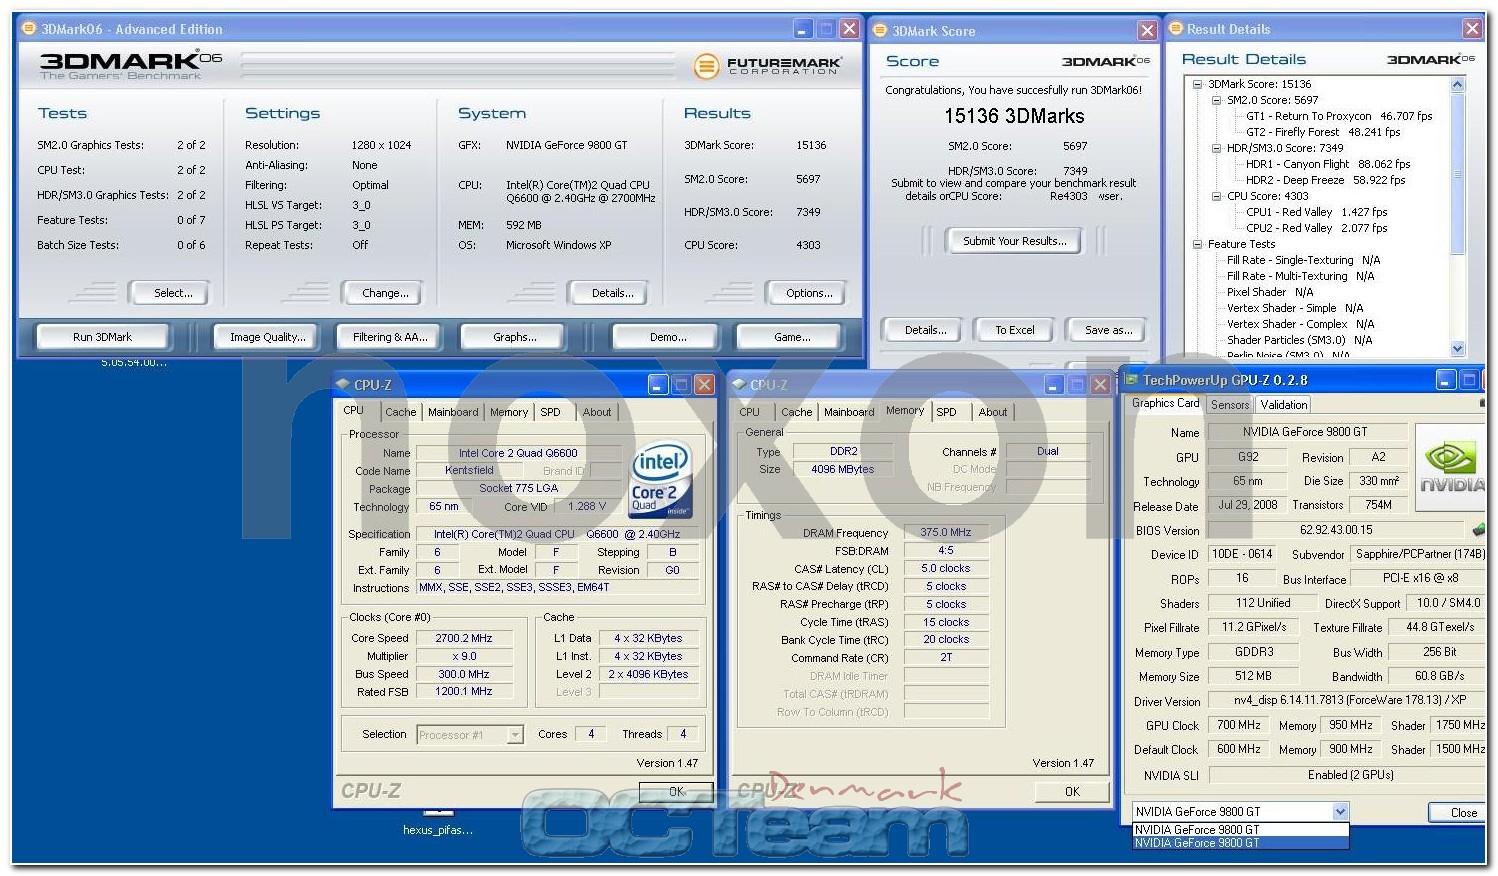
Task: Click the GPU-Z BIOS Version value field
Action: coord(1337,530)
